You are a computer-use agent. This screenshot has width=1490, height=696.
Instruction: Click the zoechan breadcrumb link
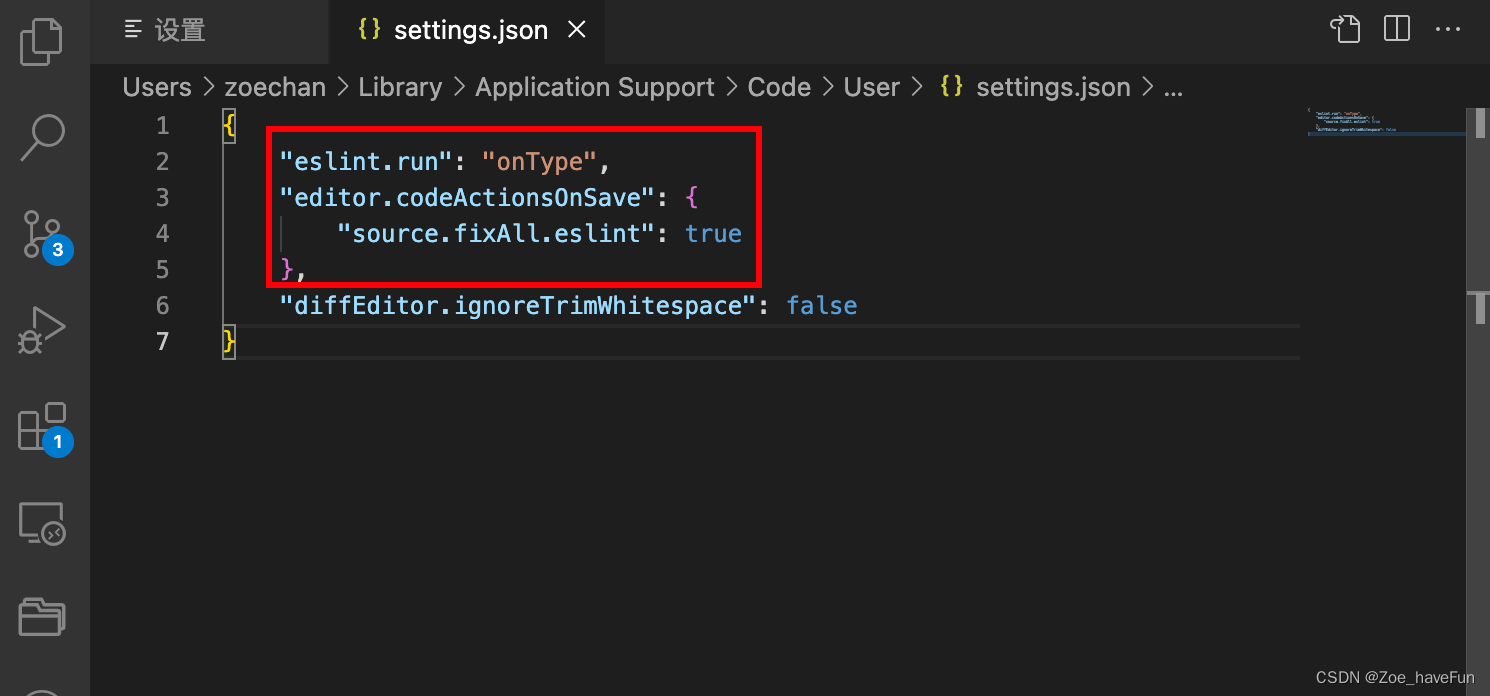click(274, 87)
